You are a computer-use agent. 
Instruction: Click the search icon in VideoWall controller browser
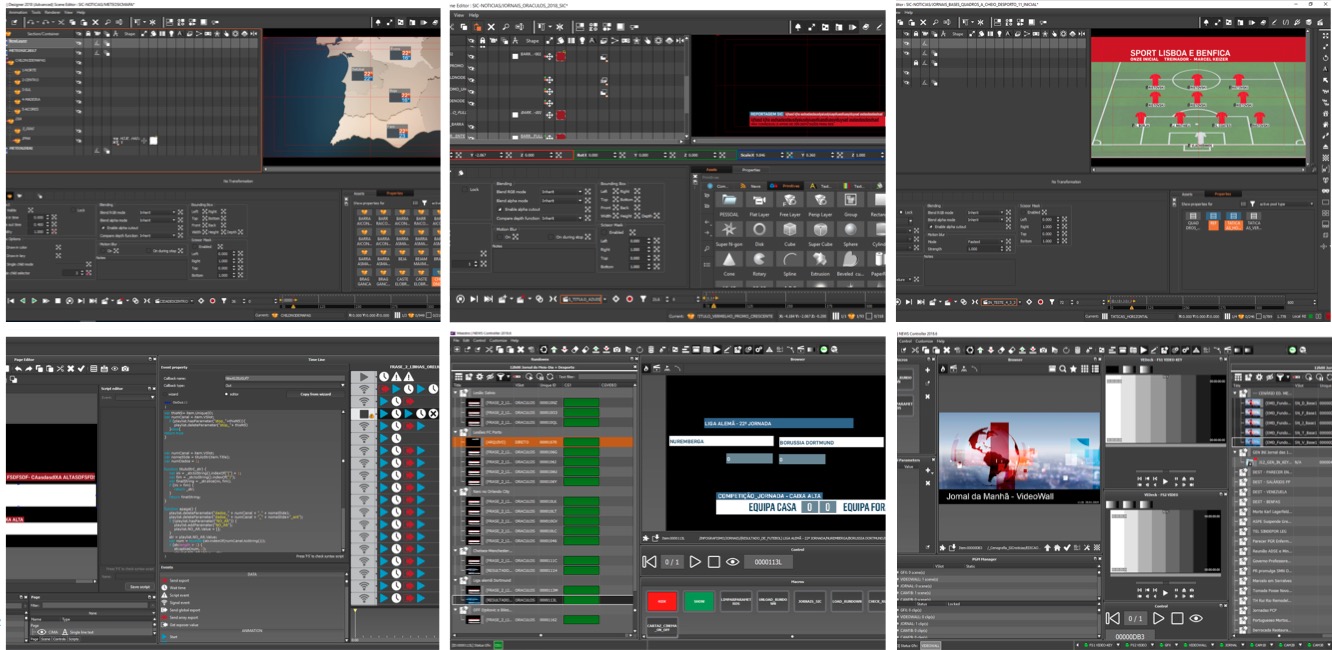[x=1062, y=369]
